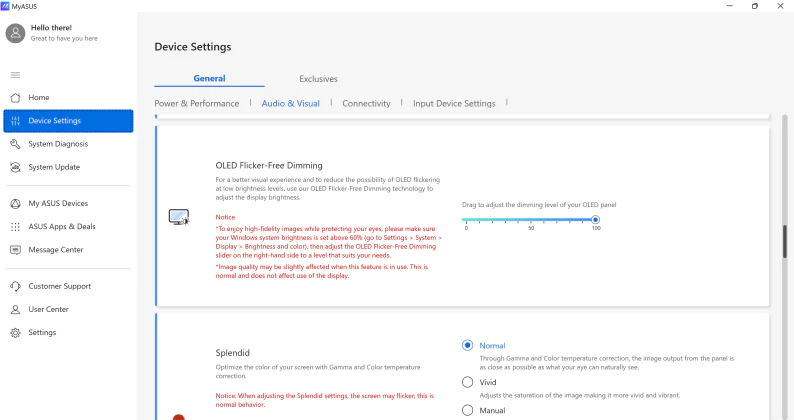This screenshot has width=794, height=420.
Task: Open System Diagnosis from sidebar
Action: tap(68, 144)
